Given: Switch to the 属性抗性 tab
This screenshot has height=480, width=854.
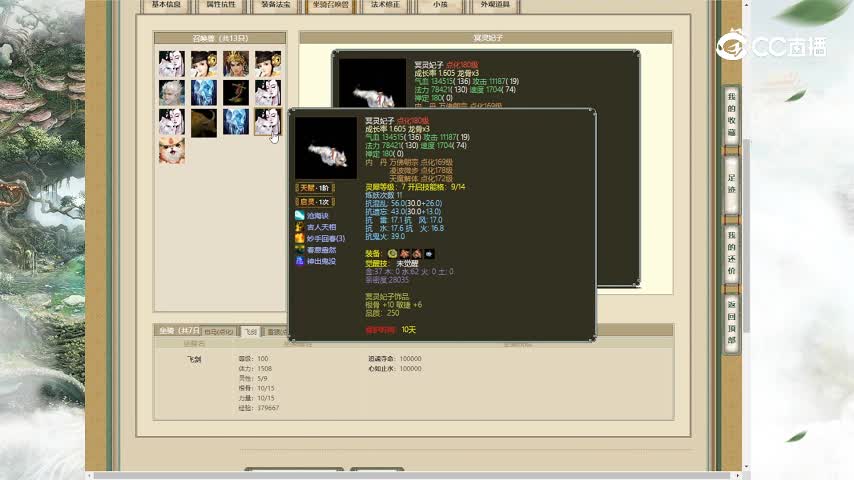Looking at the screenshot, I should 220,6.
